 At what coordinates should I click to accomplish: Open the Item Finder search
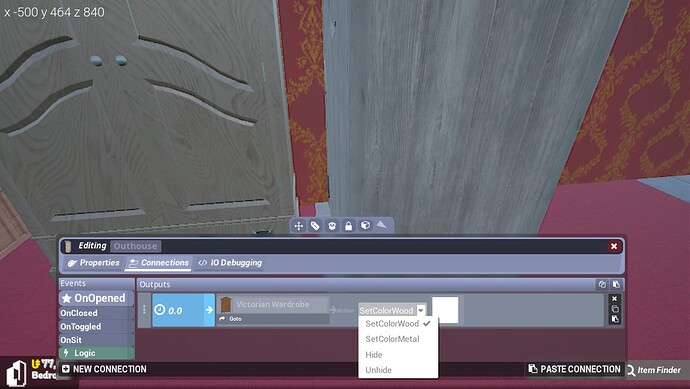pos(654,370)
